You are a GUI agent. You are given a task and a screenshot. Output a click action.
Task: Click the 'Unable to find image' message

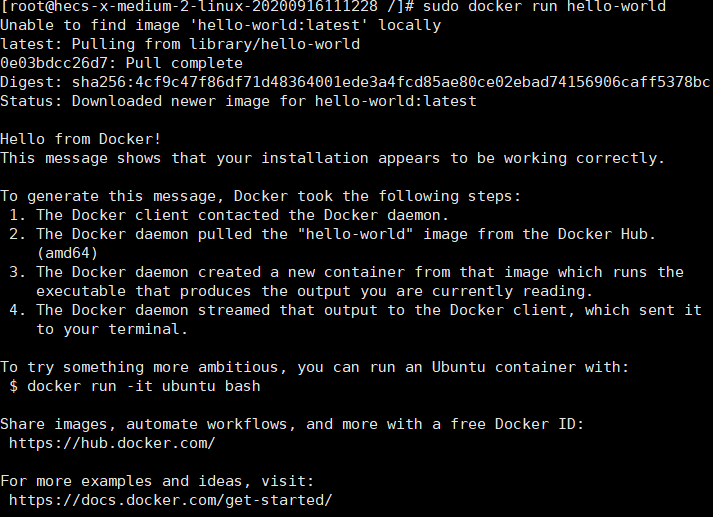pos(220,25)
